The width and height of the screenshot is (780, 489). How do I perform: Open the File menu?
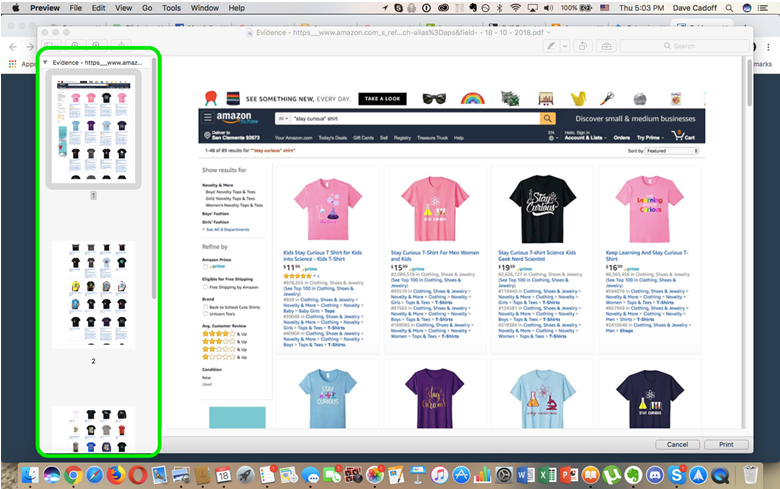point(76,8)
